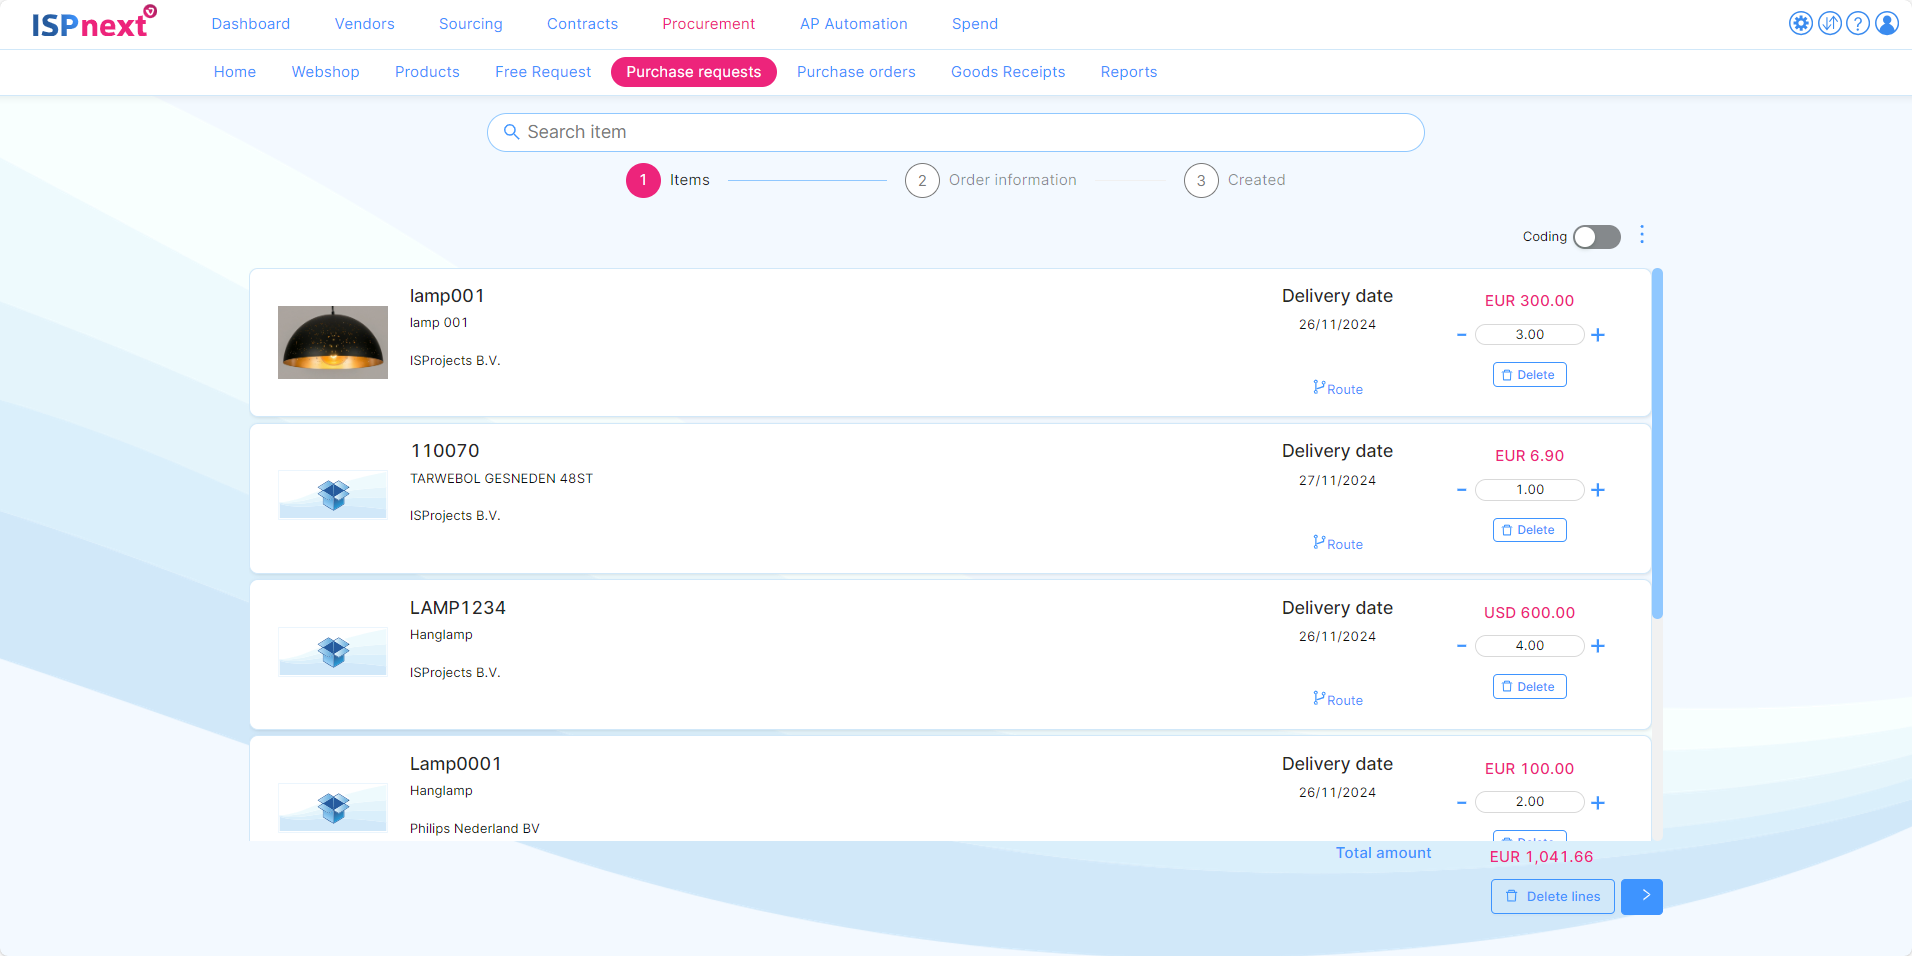Open the settings gear icon

(1800, 23)
